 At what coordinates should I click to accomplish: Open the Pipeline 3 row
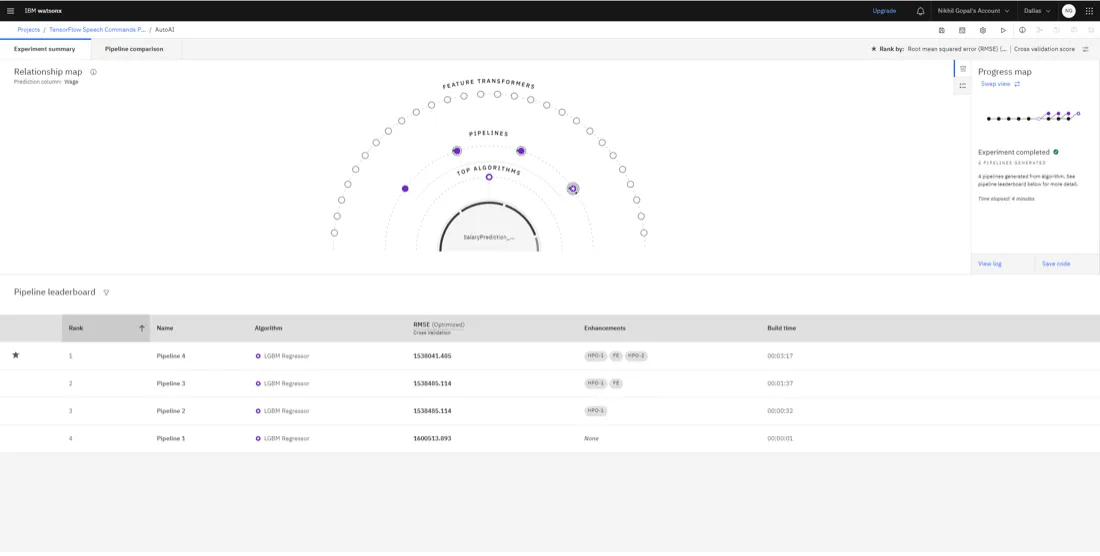tap(550, 384)
